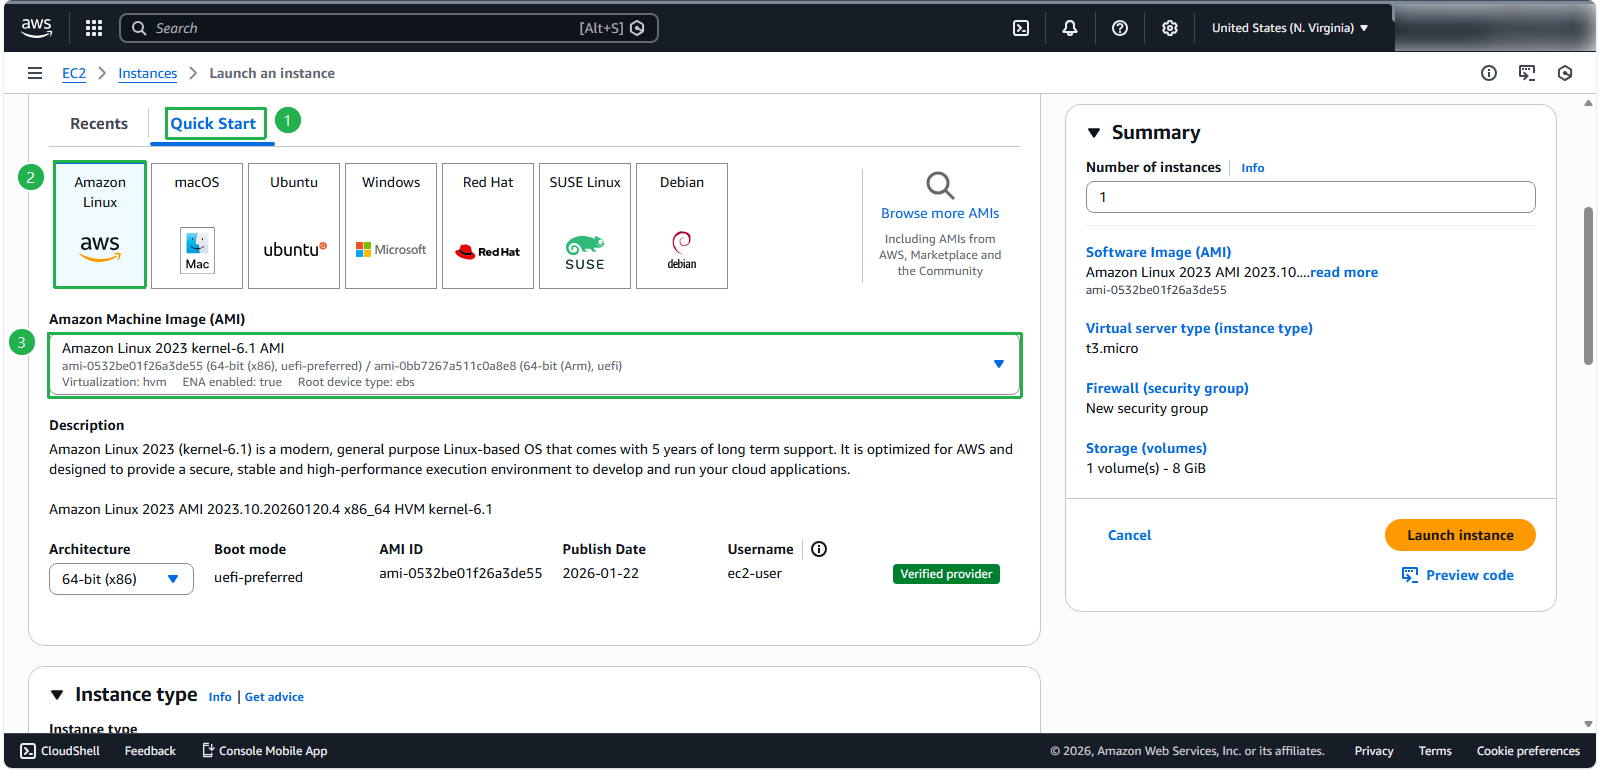This screenshot has width=1600, height=772.
Task: Click the hexagon icon below the top bar
Action: [x=1565, y=73]
